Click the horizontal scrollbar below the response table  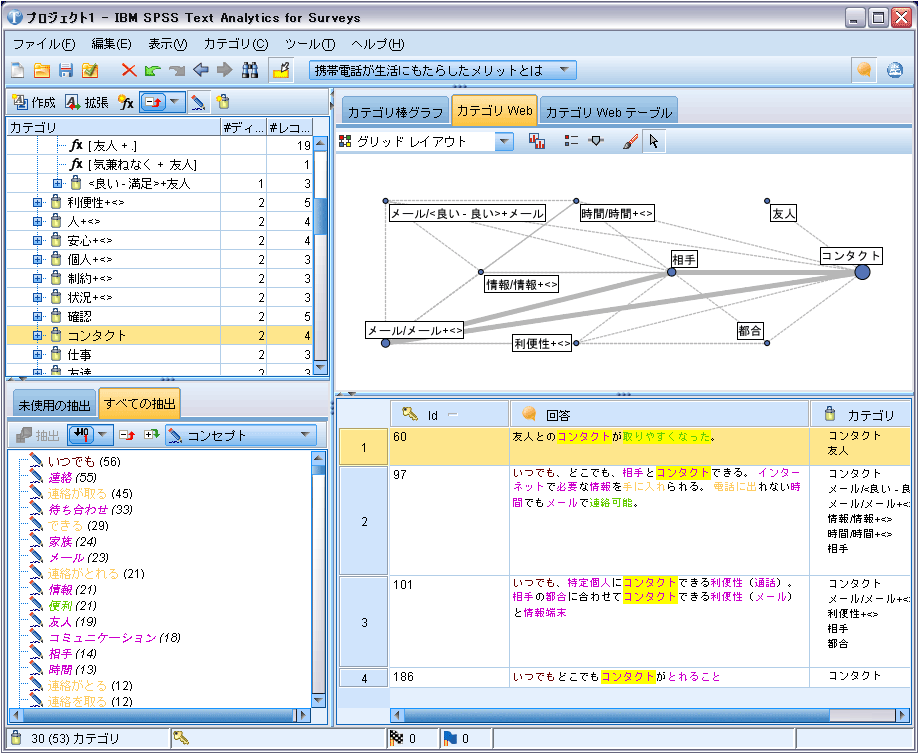point(651,715)
